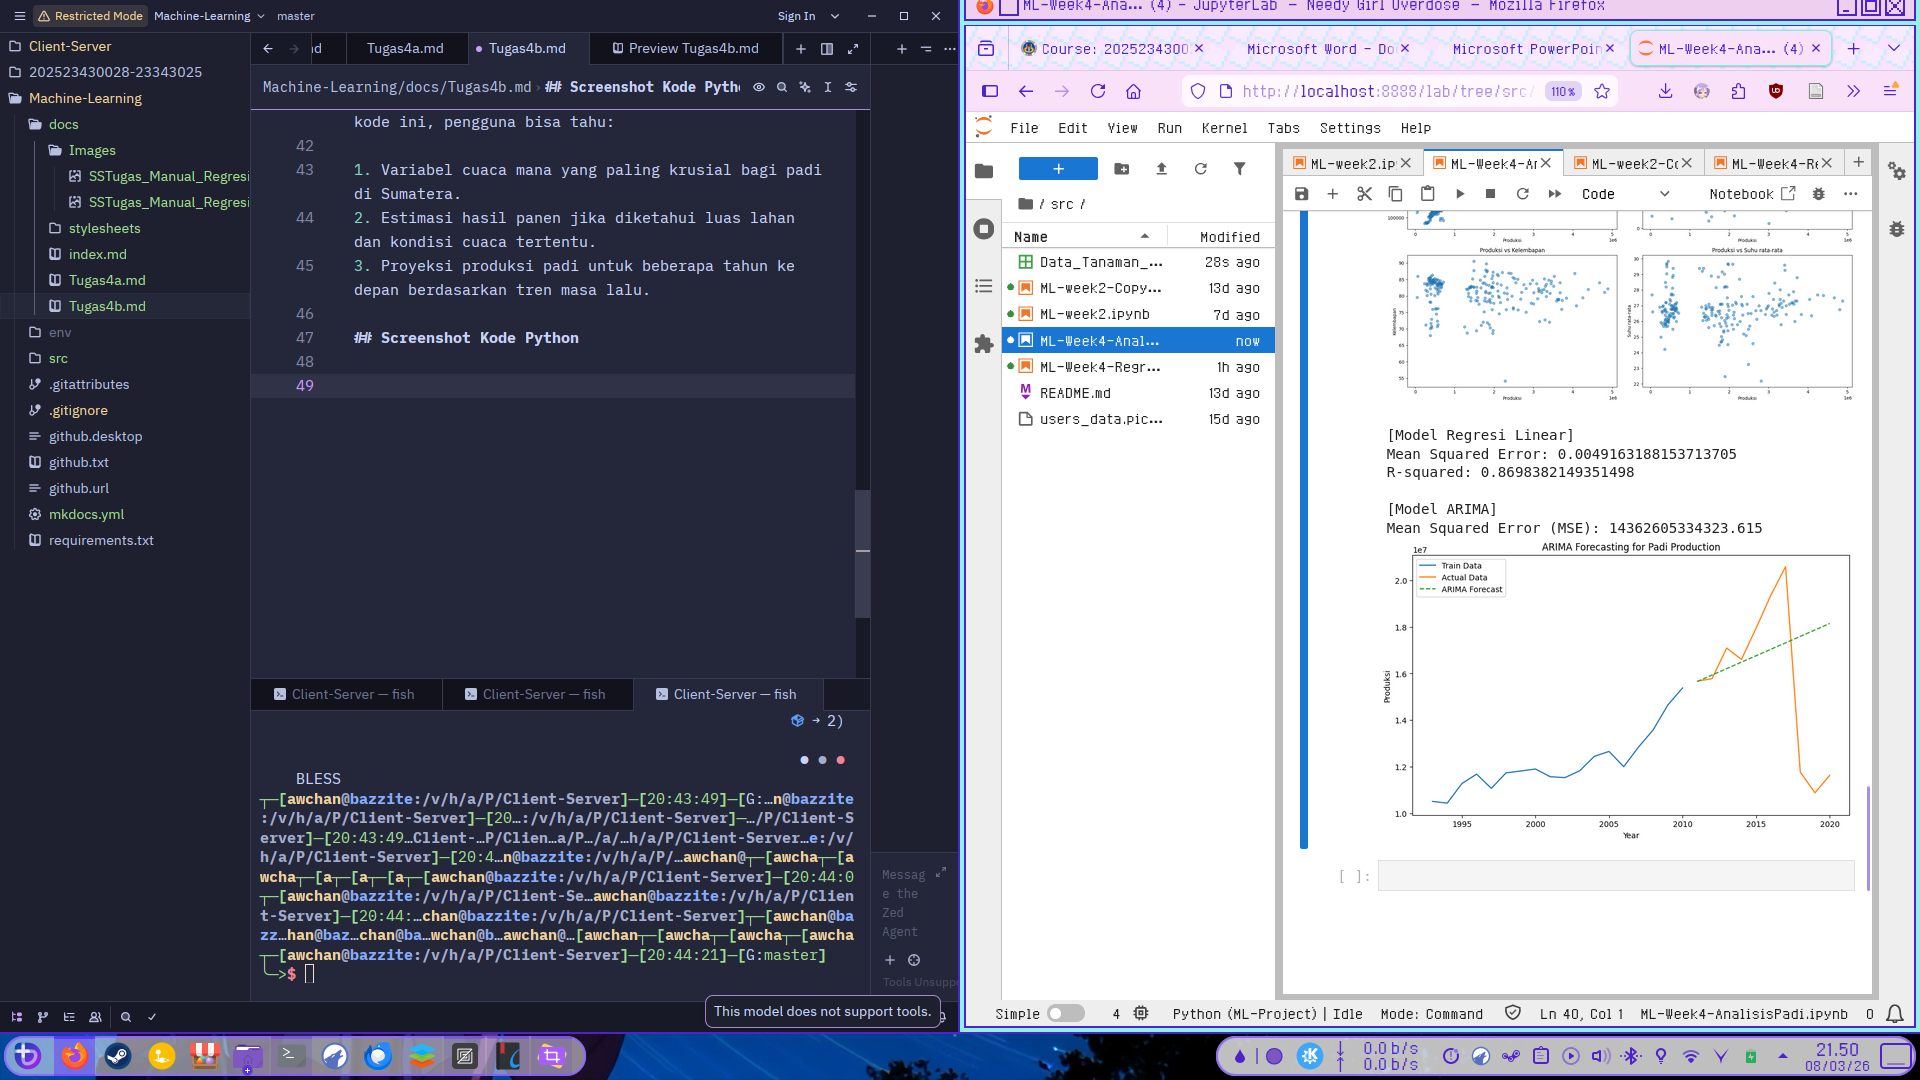Run the selected notebook cell
The height and width of the screenshot is (1080, 1920).
[1459, 194]
